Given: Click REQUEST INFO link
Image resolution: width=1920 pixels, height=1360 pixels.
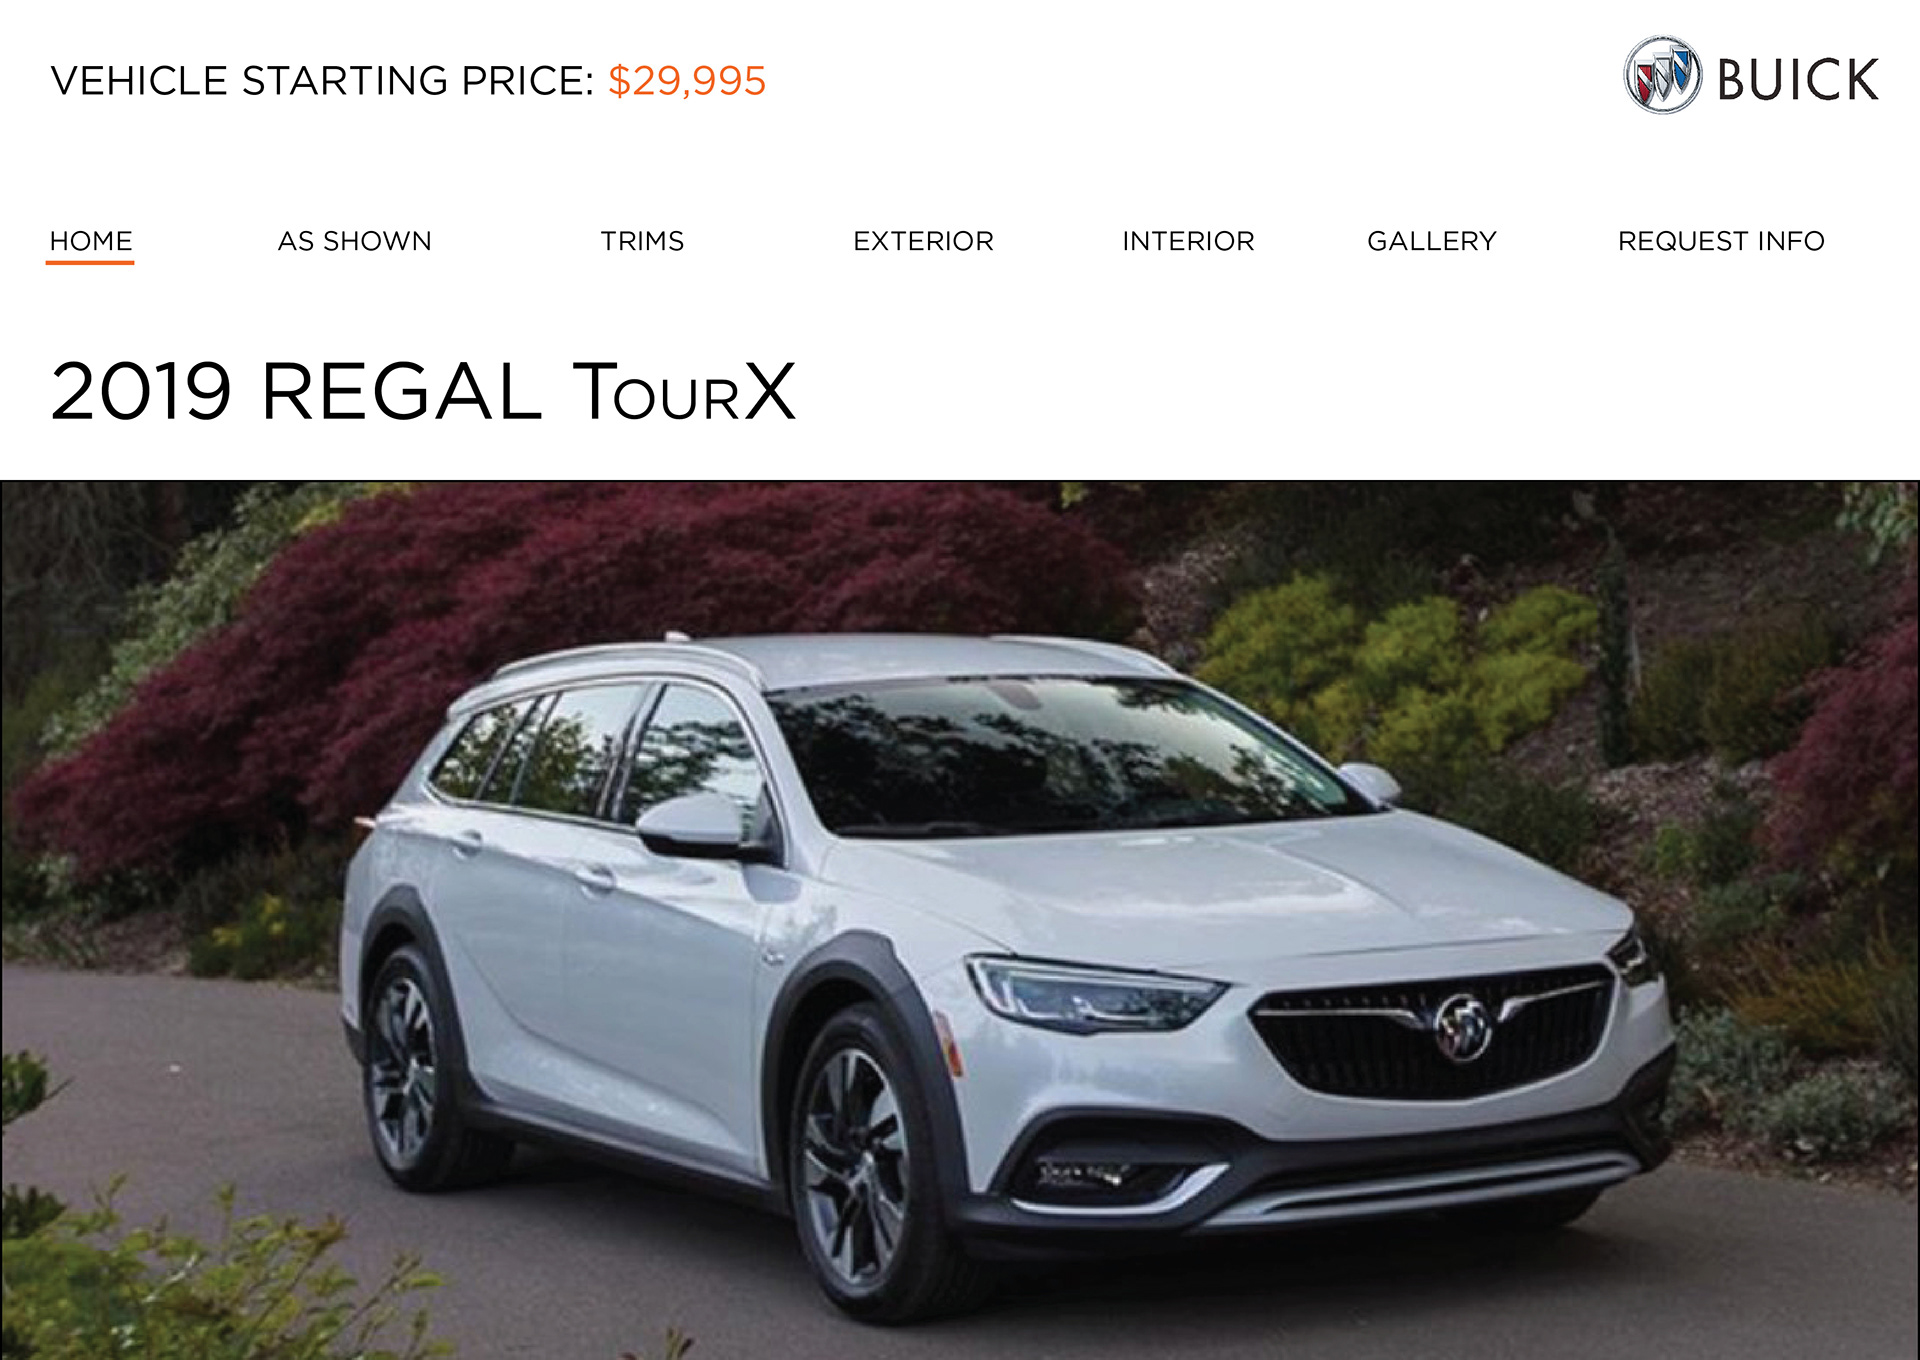Looking at the screenshot, I should tap(1721, 241).
